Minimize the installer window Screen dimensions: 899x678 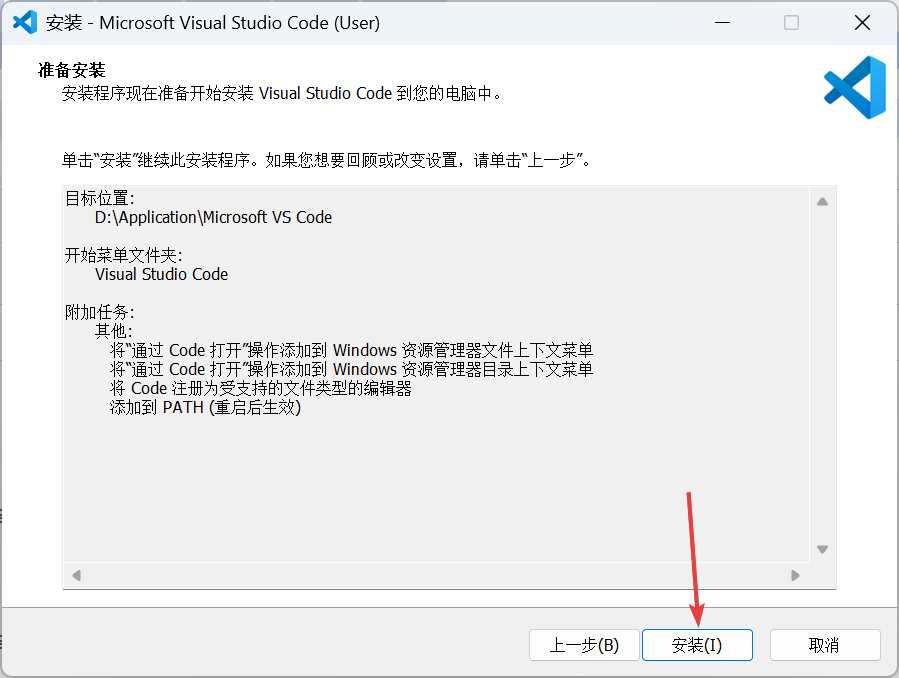(722, 23)
